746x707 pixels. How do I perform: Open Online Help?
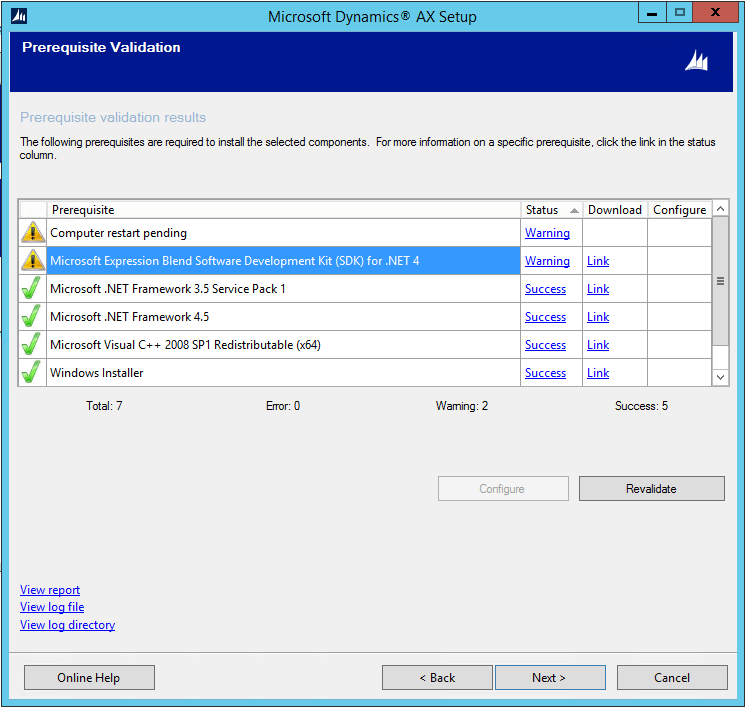pyautogui.click(x=89, y=678)
